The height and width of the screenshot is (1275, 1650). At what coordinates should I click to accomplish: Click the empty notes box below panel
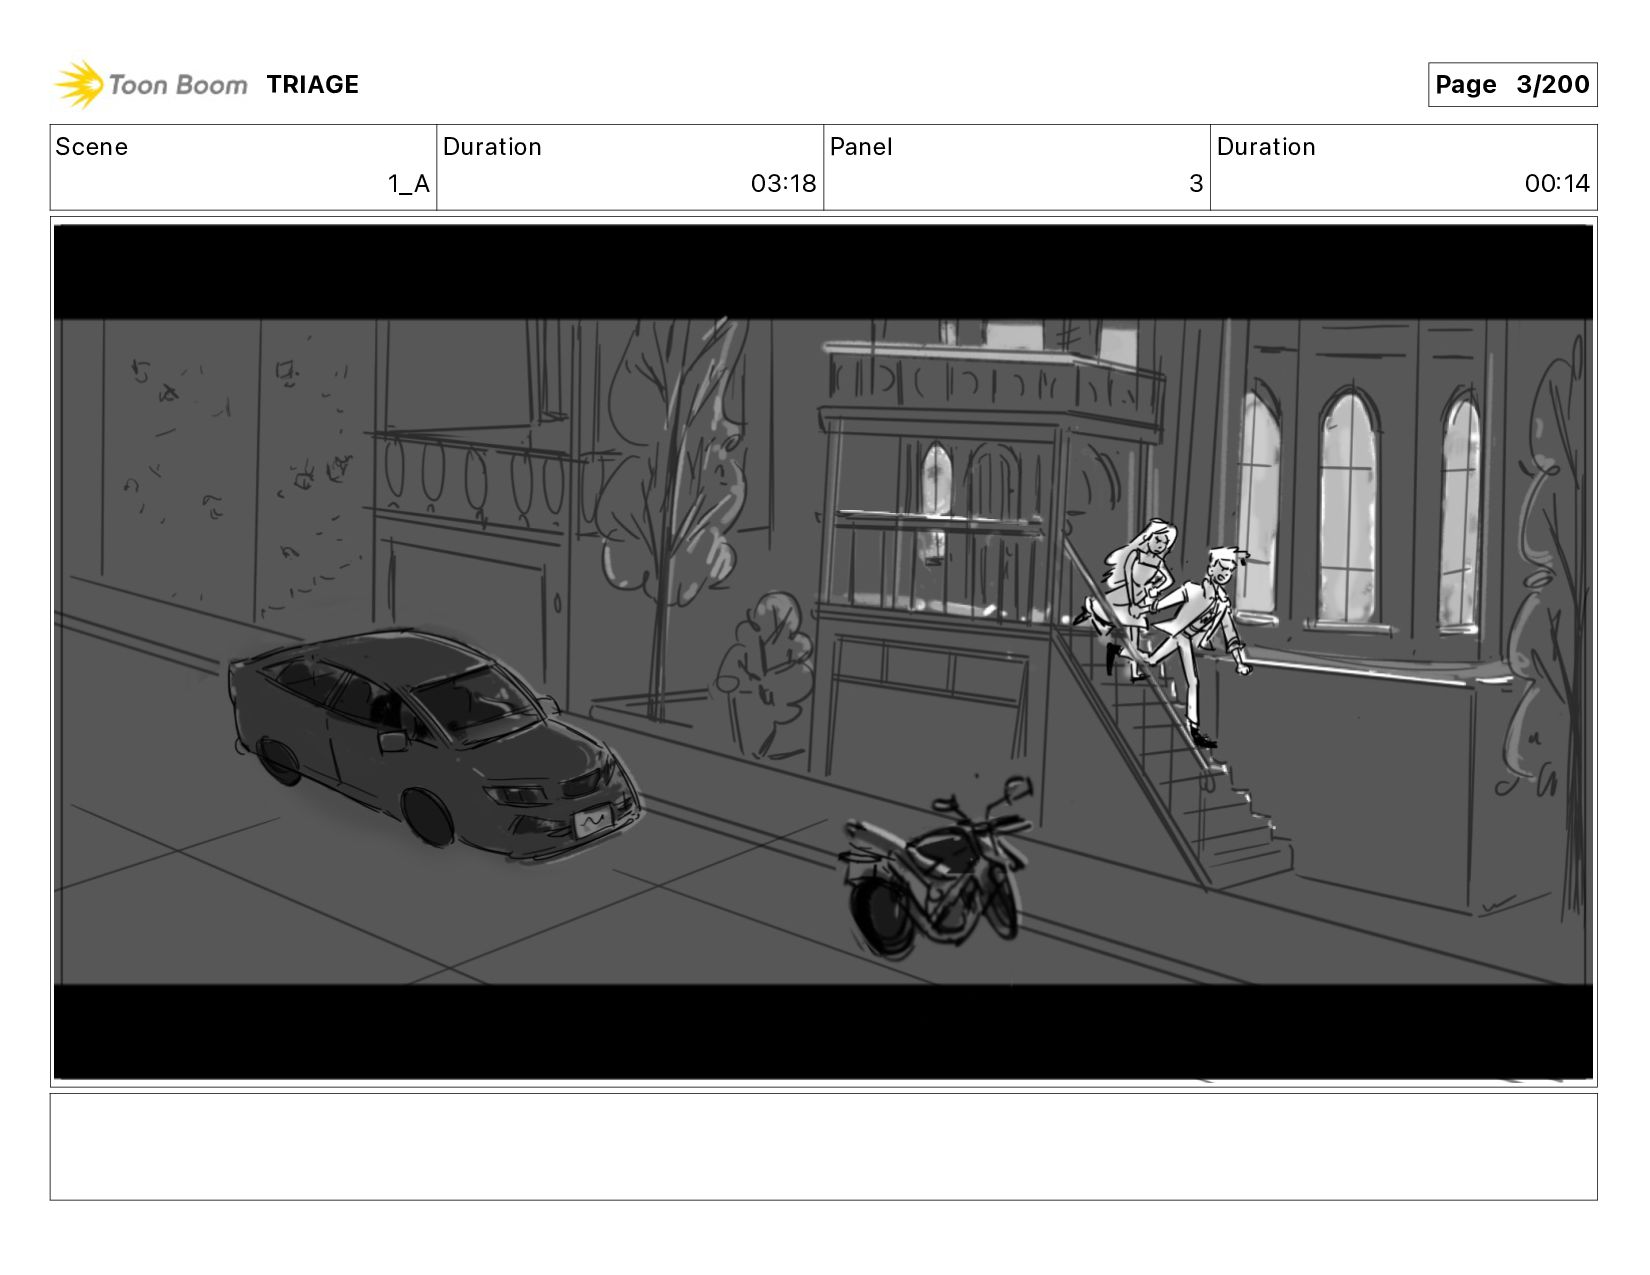click(823, 1147)
